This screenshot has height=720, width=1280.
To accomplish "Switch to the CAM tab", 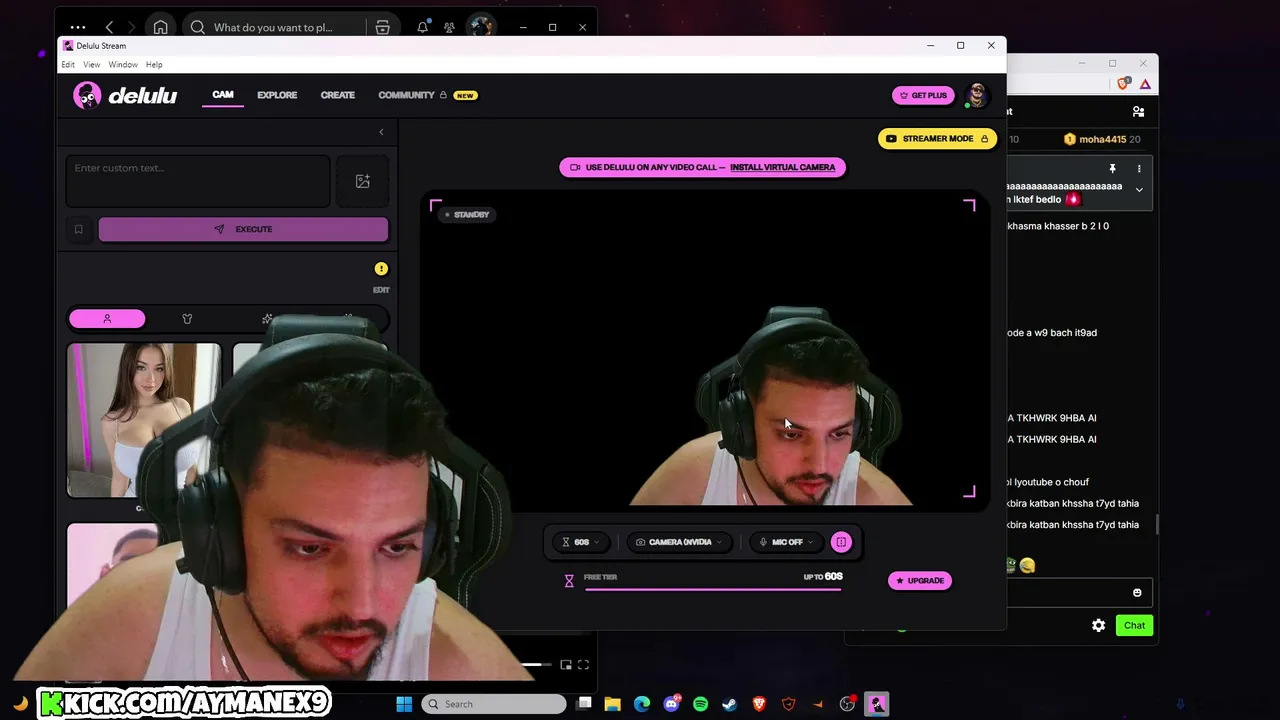I will [x=223, y=95].
